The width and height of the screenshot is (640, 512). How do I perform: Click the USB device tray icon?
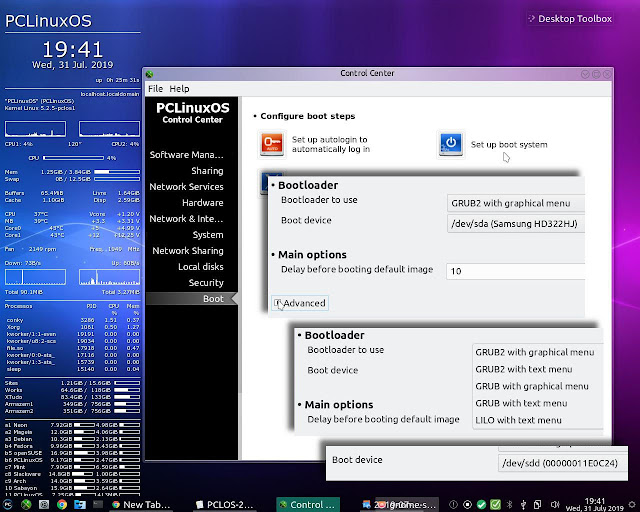tap(523, 505)
